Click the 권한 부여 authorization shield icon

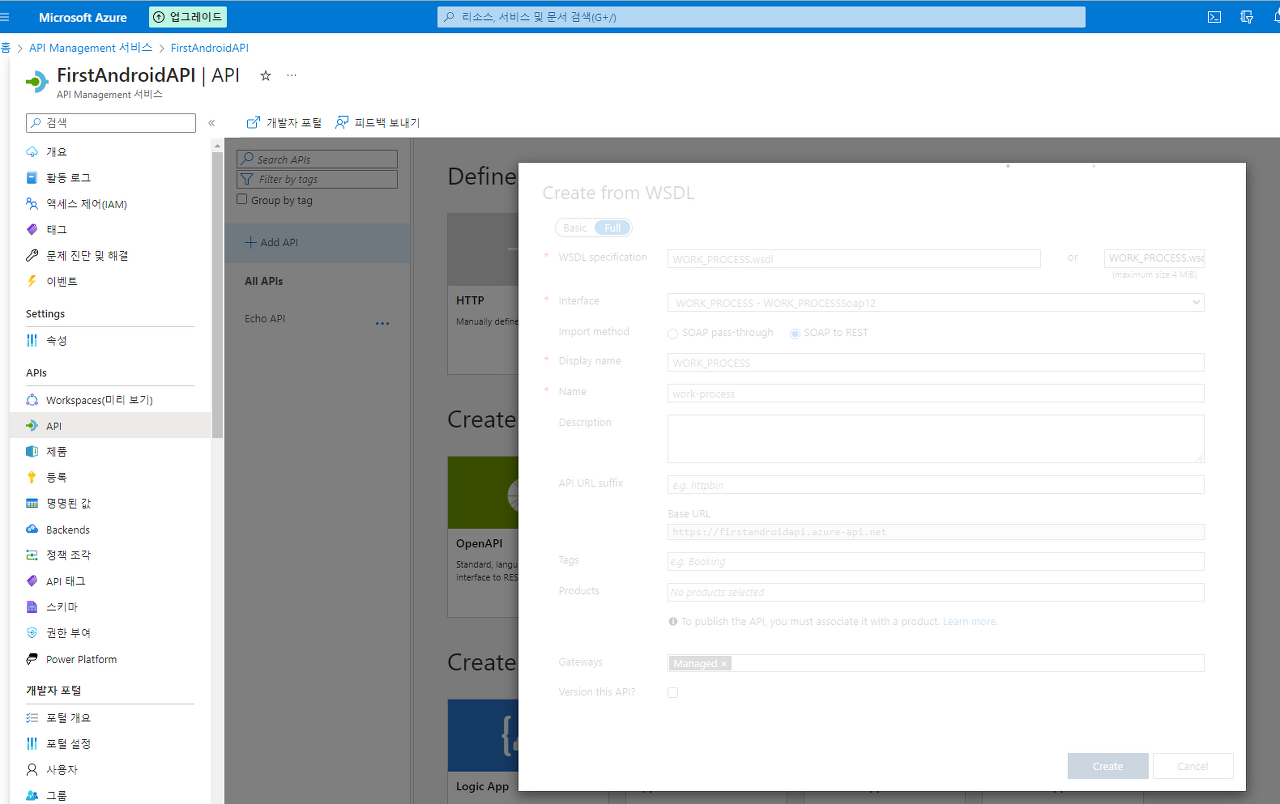pyautogui.click(x=32, y=633)
